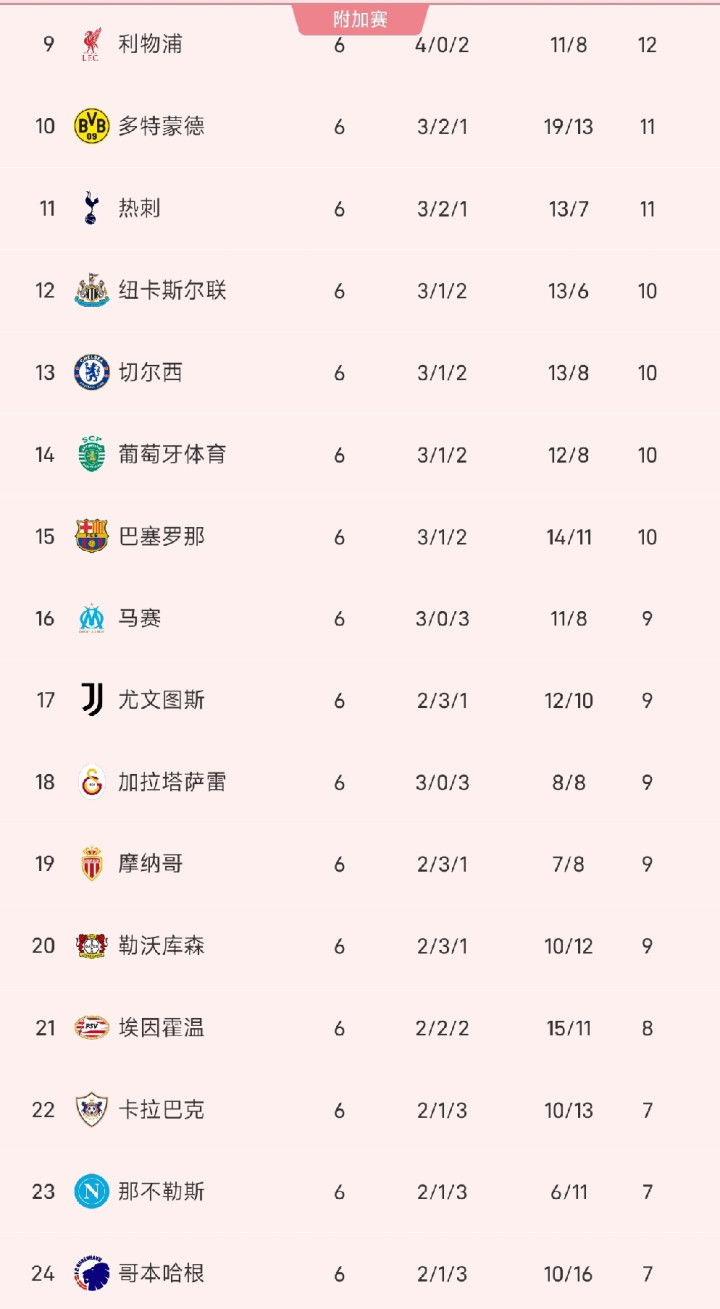
Task: Click the Liverpool club crest icon
Action: [x=91, y=45]
